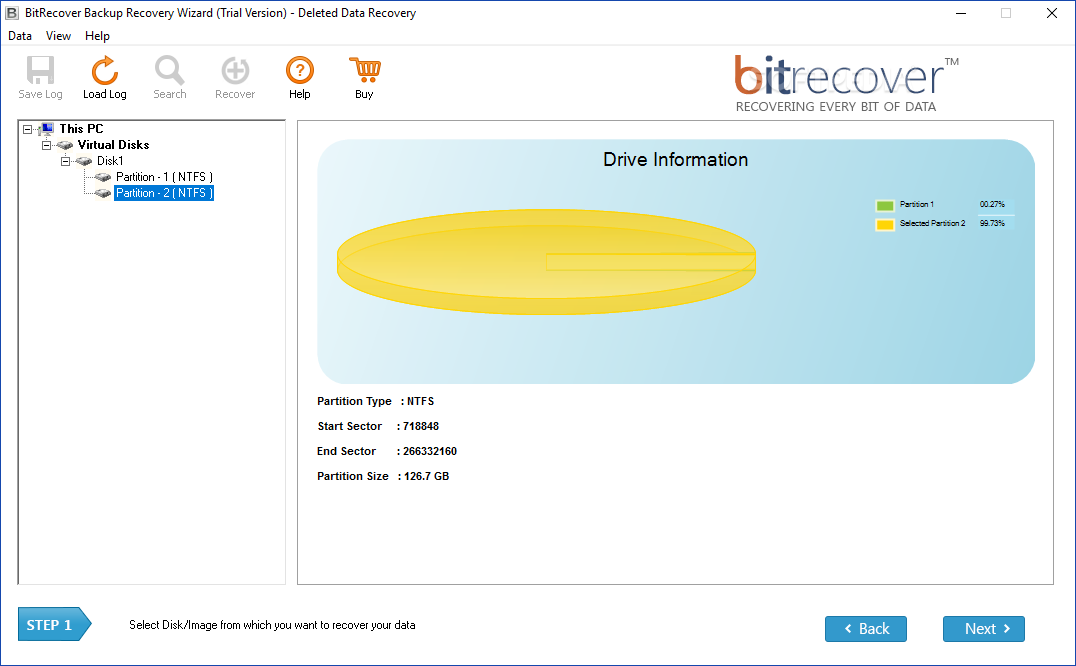Click the This PC computer icon
The image size is (1076, 666).
47,128
